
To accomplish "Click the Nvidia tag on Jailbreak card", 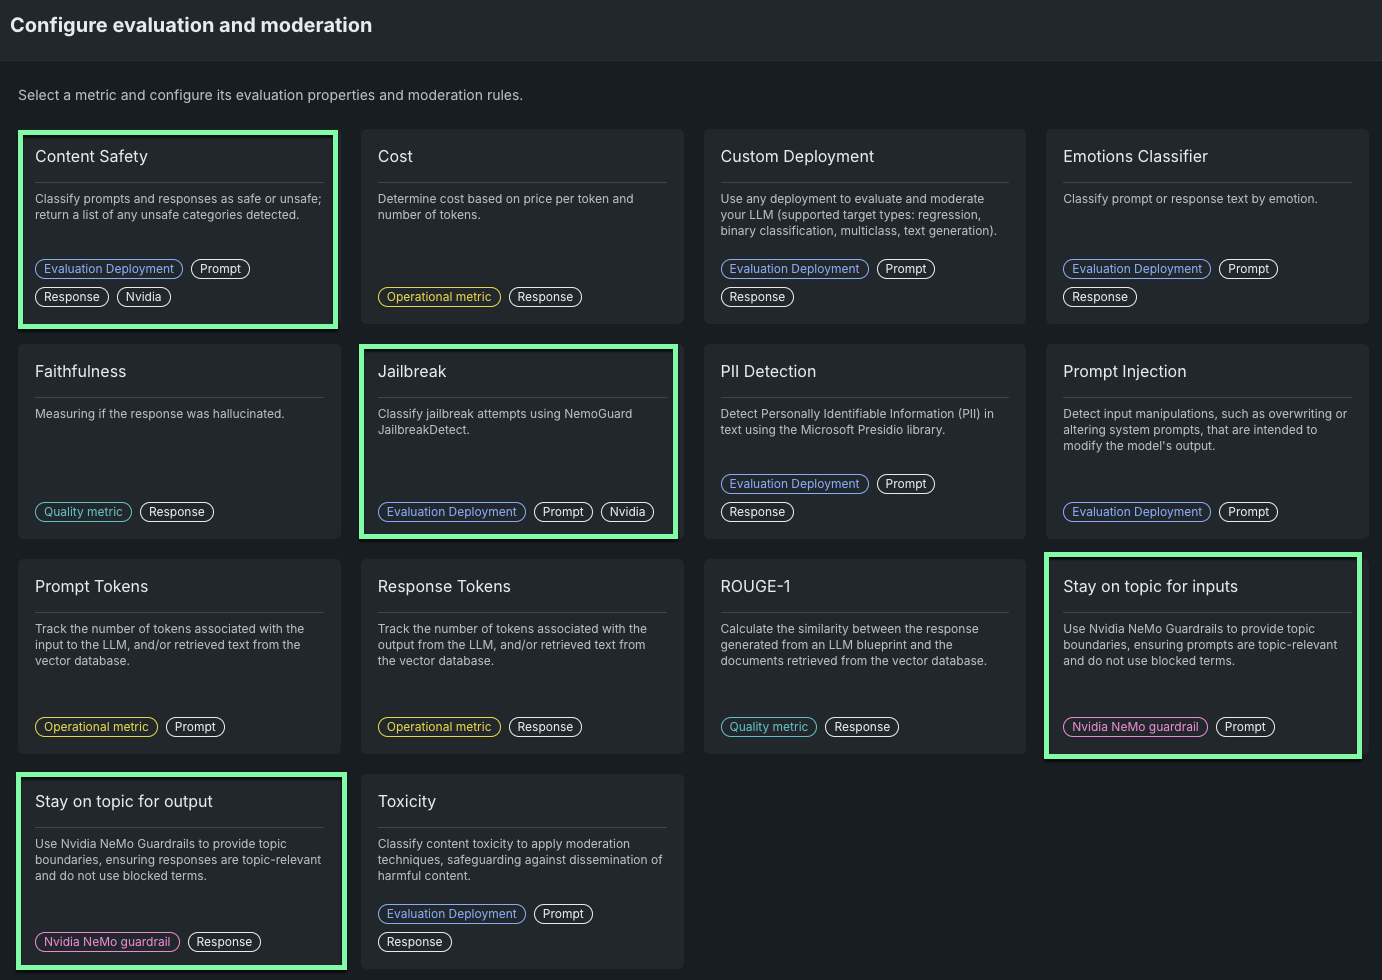I will pyautogui.click(x=627, y=512).
